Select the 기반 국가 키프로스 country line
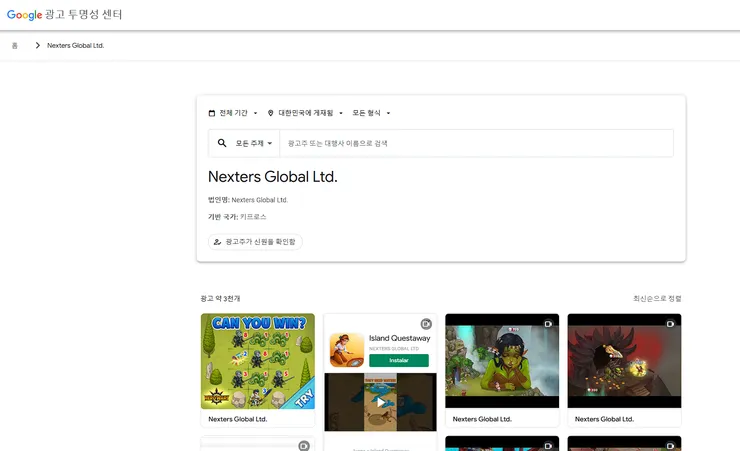The image size is (740, 451). point(237,217)
